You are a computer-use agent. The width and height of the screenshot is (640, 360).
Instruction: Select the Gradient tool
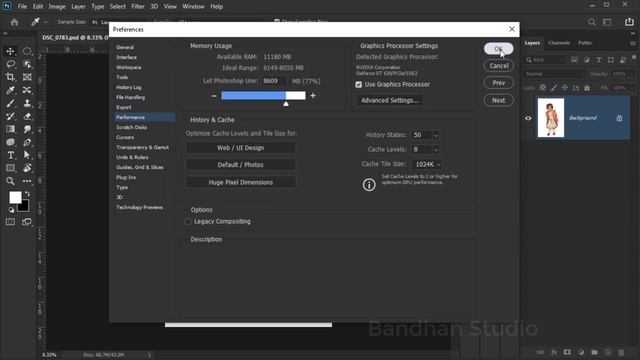coord(10,129)
